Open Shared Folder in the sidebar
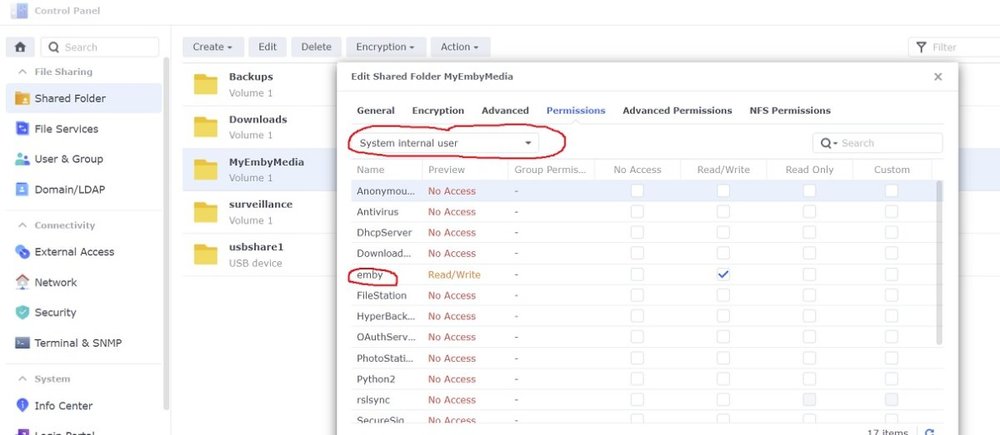This screenshot has height=435, width=1000. pyautogui.click(x=69, y=98)
